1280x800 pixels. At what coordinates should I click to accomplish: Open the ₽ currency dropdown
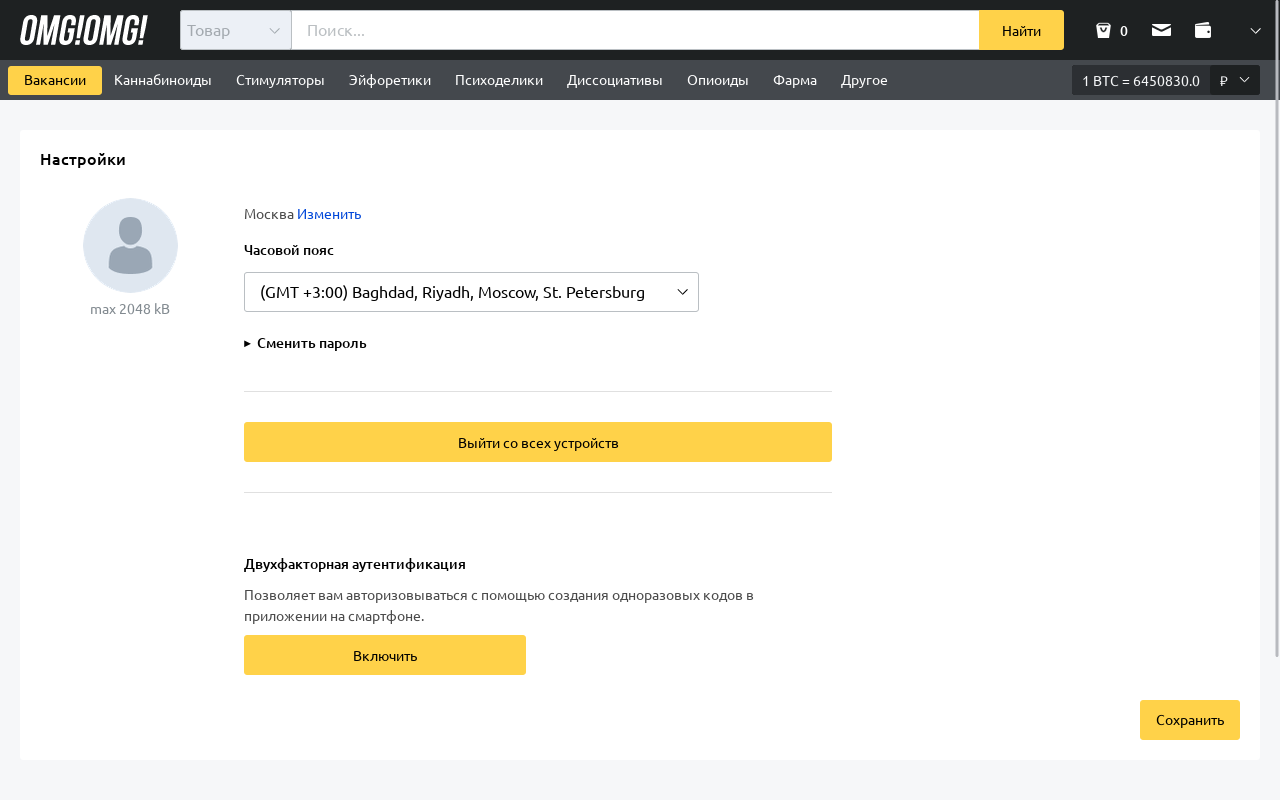[1235, 80]
